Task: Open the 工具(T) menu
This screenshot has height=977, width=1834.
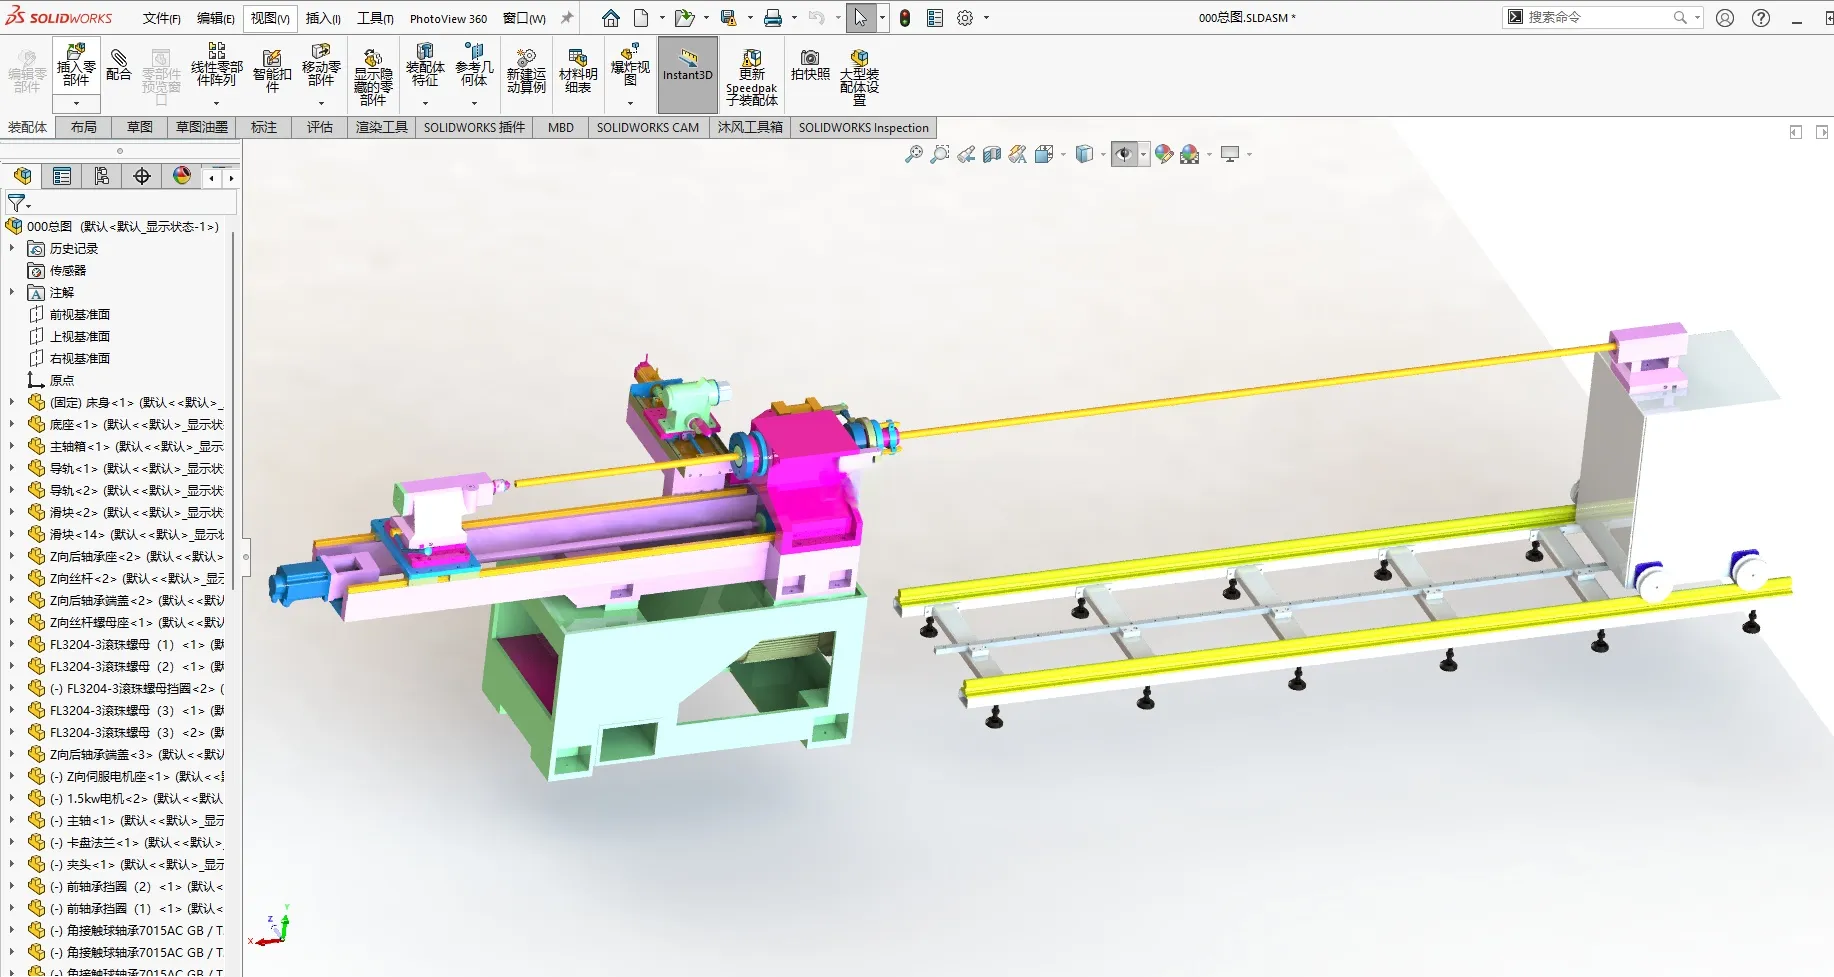Action: (375, 18)
